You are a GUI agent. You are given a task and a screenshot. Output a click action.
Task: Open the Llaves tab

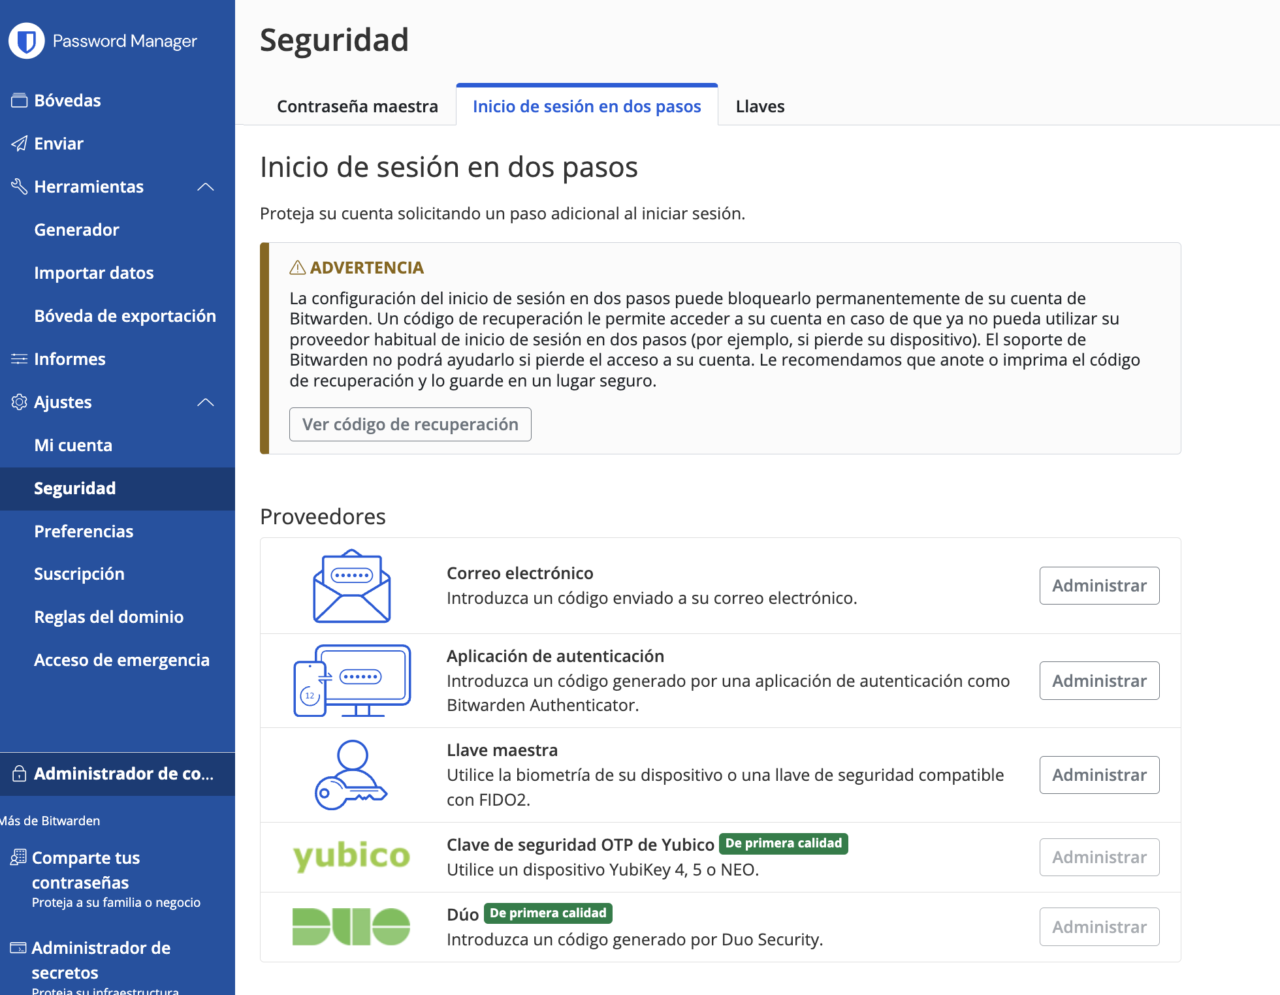[760, 106]
